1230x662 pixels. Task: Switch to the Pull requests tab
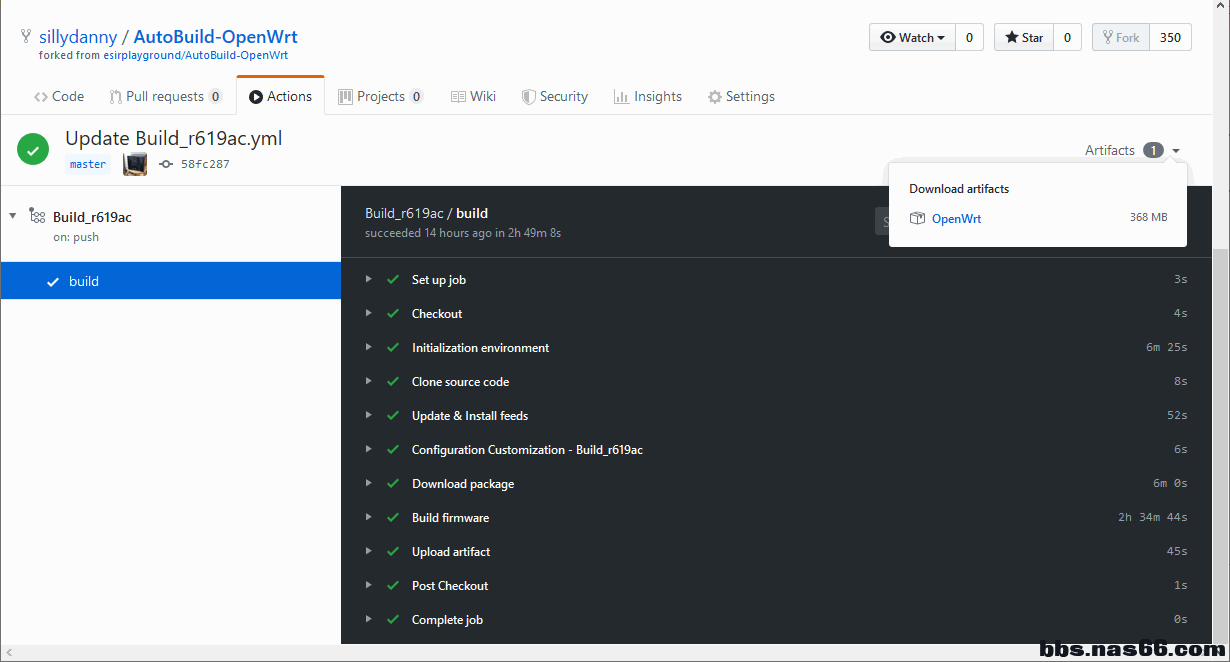(x=165, y=96)
